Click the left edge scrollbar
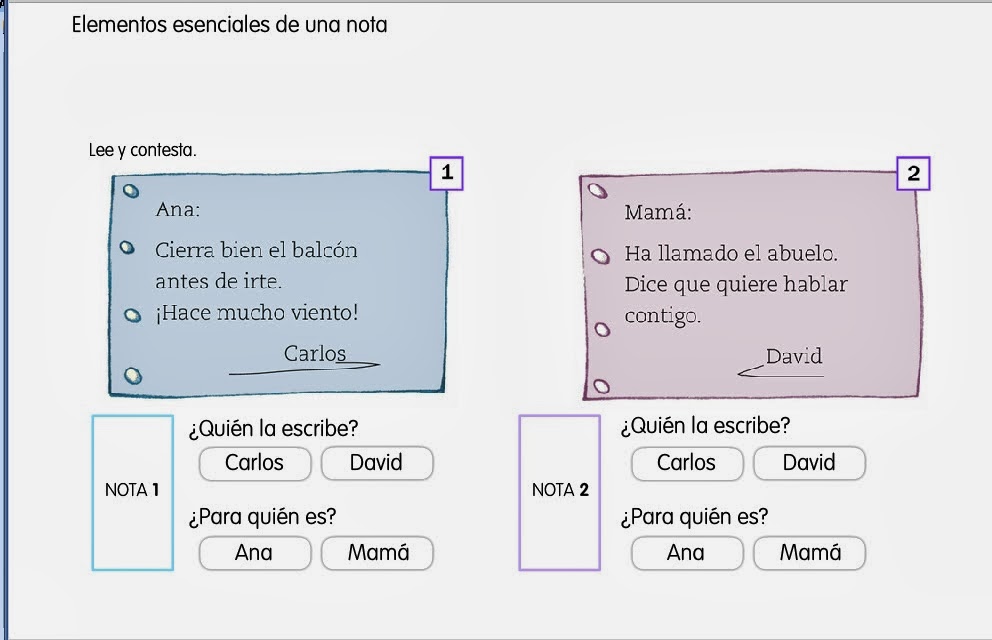992x640 pixels. click(x=6, y=320)
